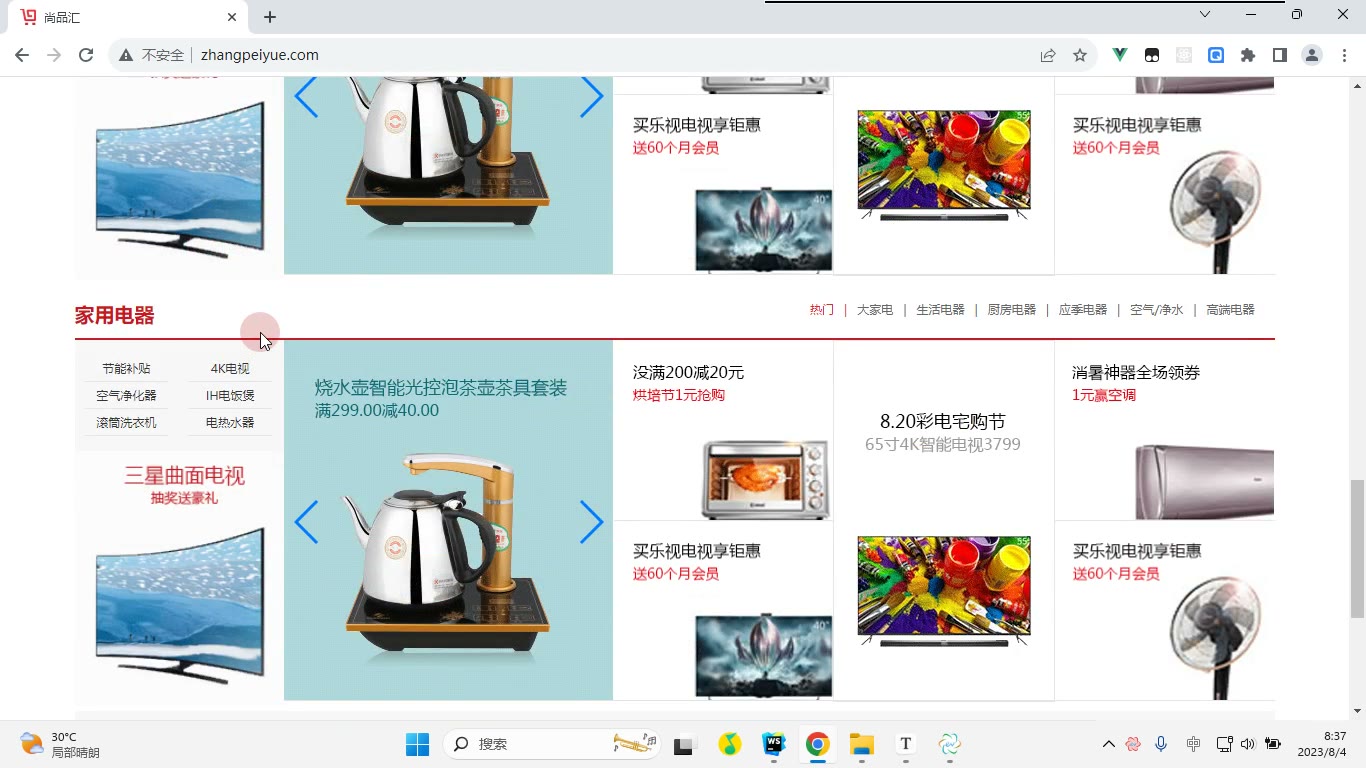Viewport: 1366px width, 768px height.
Task: Switch to the 热门 tab
Action: [x=822, y=310]
